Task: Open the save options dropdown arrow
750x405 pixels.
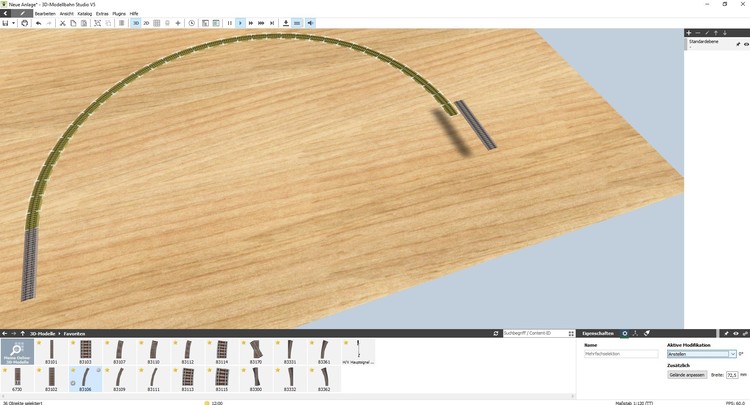Action: pos(13,23)
